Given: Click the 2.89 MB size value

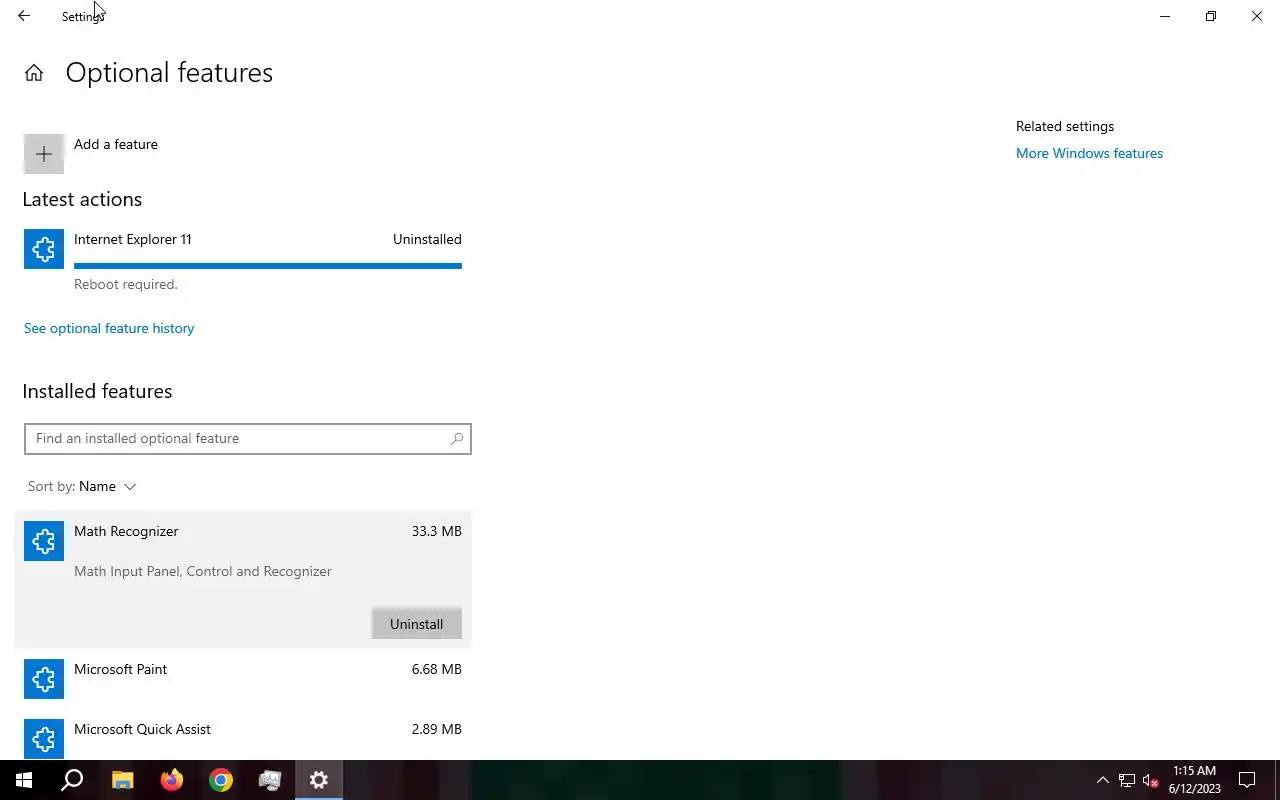Looking at the screenshot, I should 436,729.
